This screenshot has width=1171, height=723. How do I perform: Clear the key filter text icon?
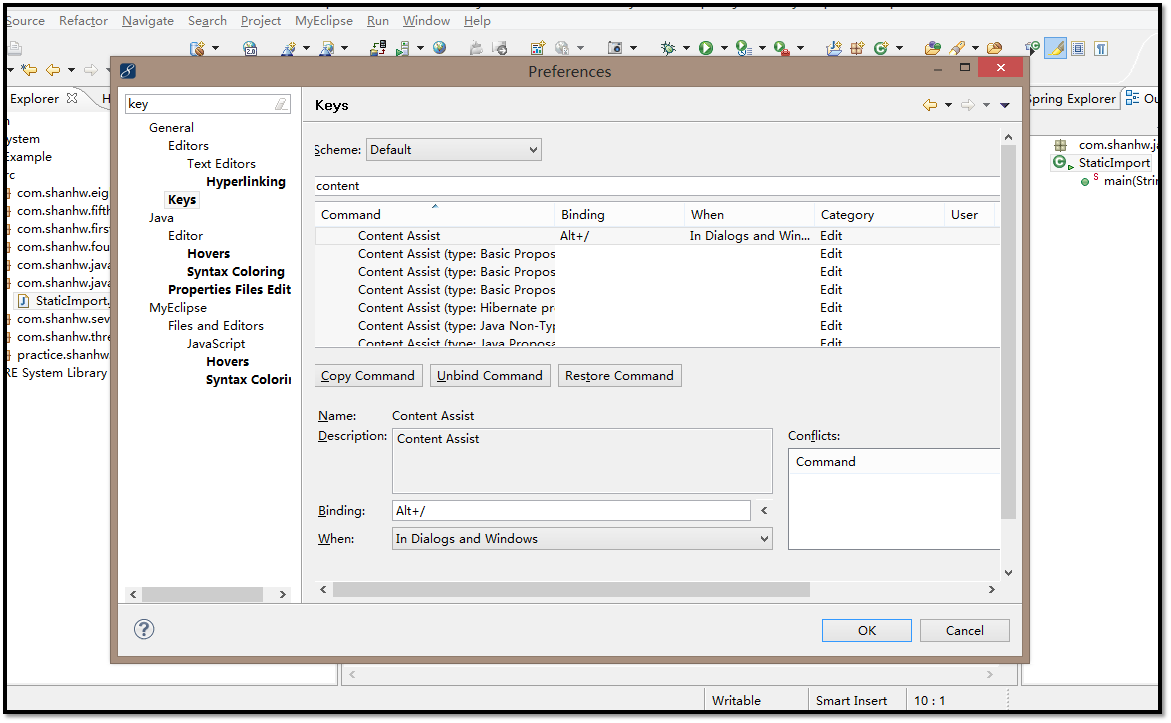pyautogui.click(x=281, y=104)
